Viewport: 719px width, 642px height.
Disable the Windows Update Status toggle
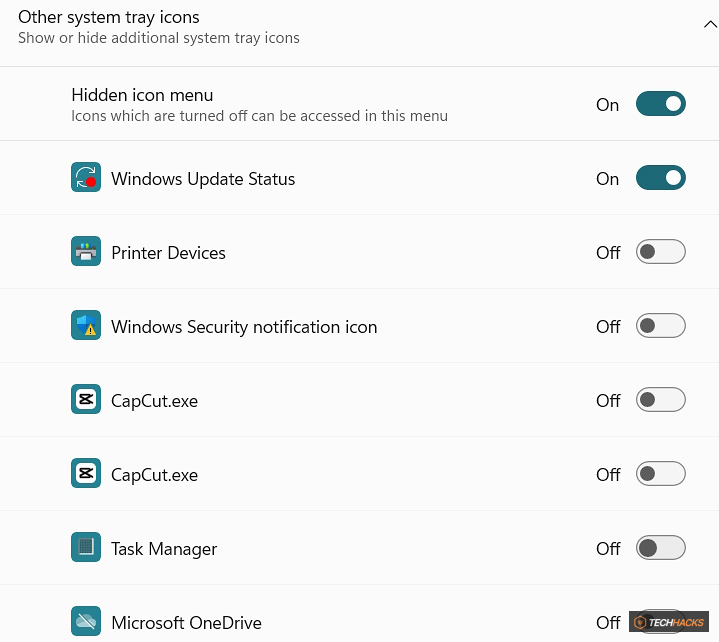pos(660,177)
